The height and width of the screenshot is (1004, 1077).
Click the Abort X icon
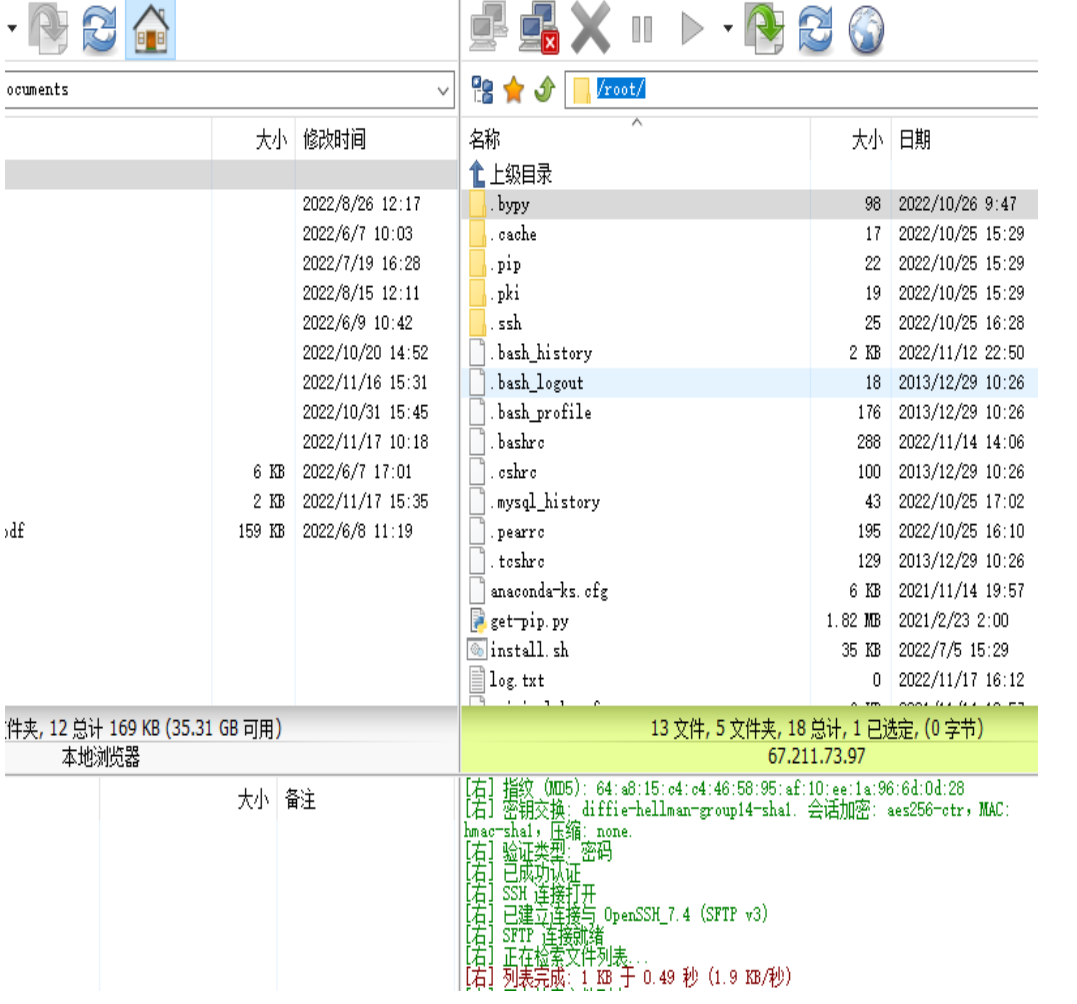pyautogui.click(x=591, y=30)
